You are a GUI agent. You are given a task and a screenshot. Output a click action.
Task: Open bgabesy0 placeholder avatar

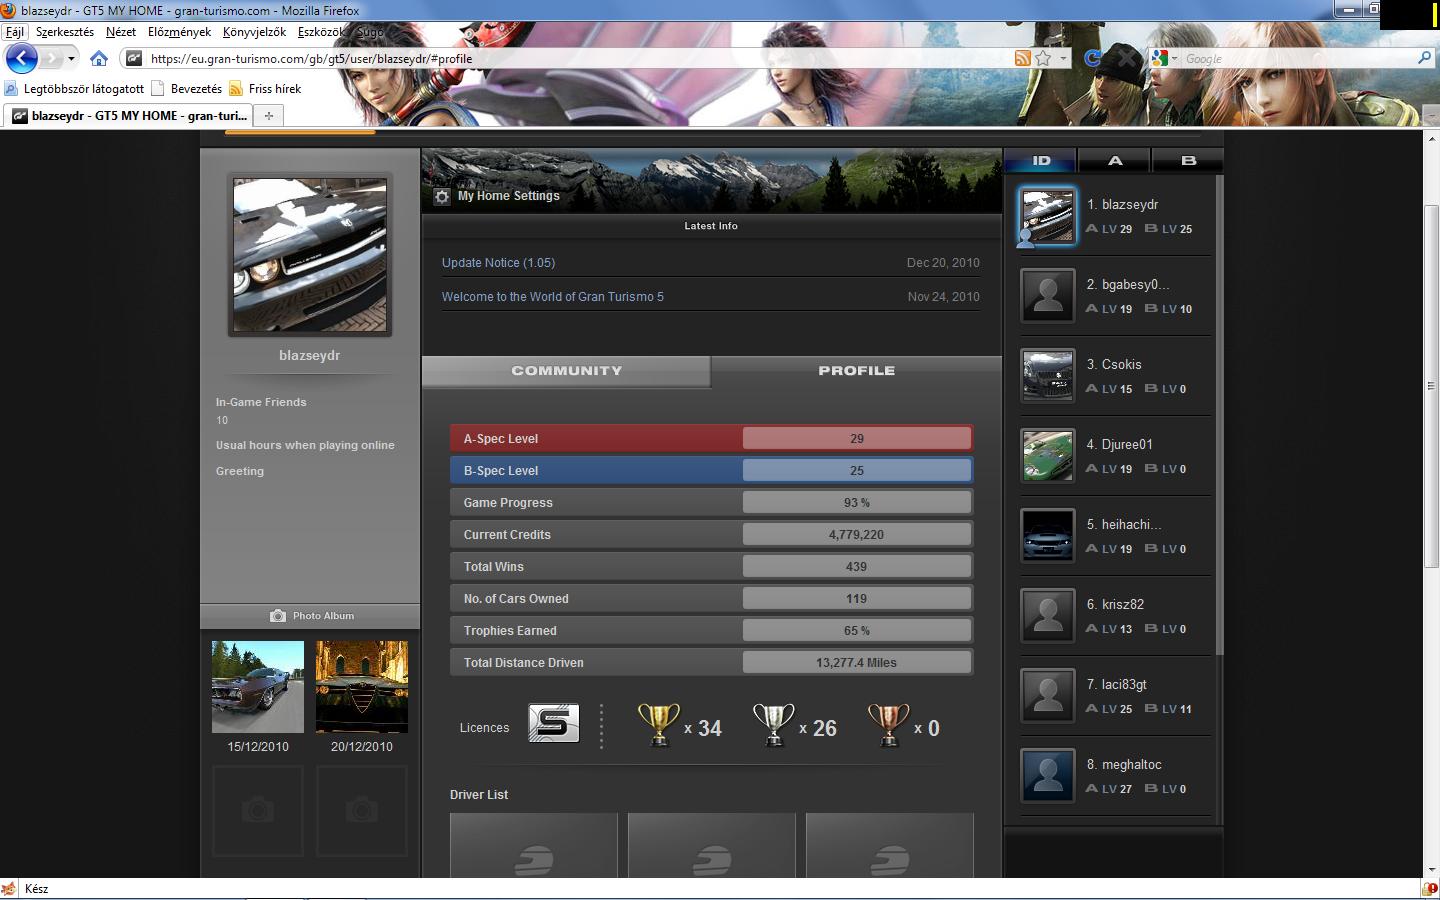[1047, 296]
